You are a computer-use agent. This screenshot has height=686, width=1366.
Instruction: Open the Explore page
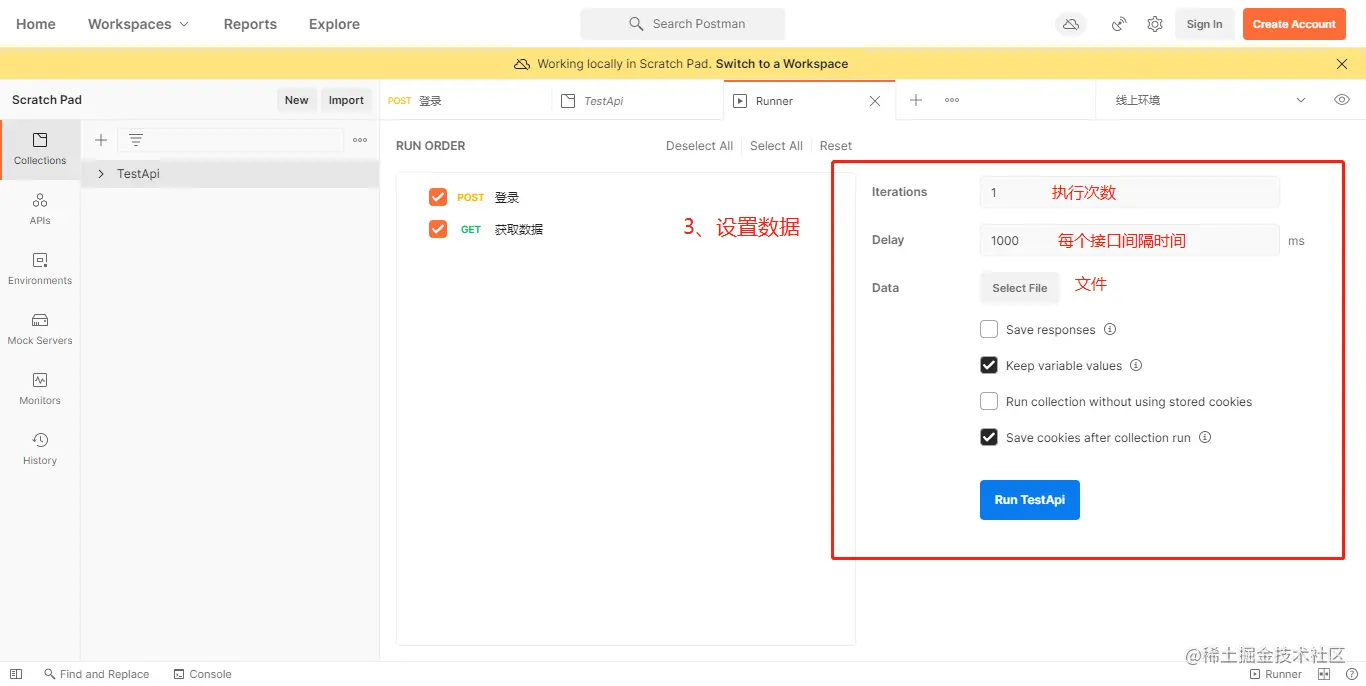[334, 24]
